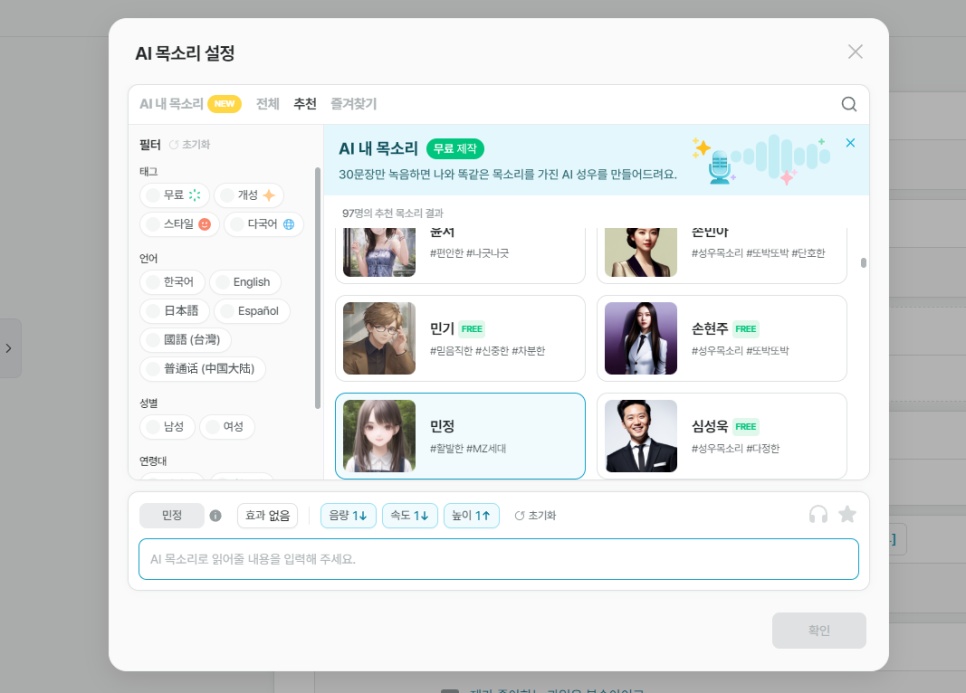Select the 심성욱 voice card
Screen dimensions: 966x693
coord(722,436)
